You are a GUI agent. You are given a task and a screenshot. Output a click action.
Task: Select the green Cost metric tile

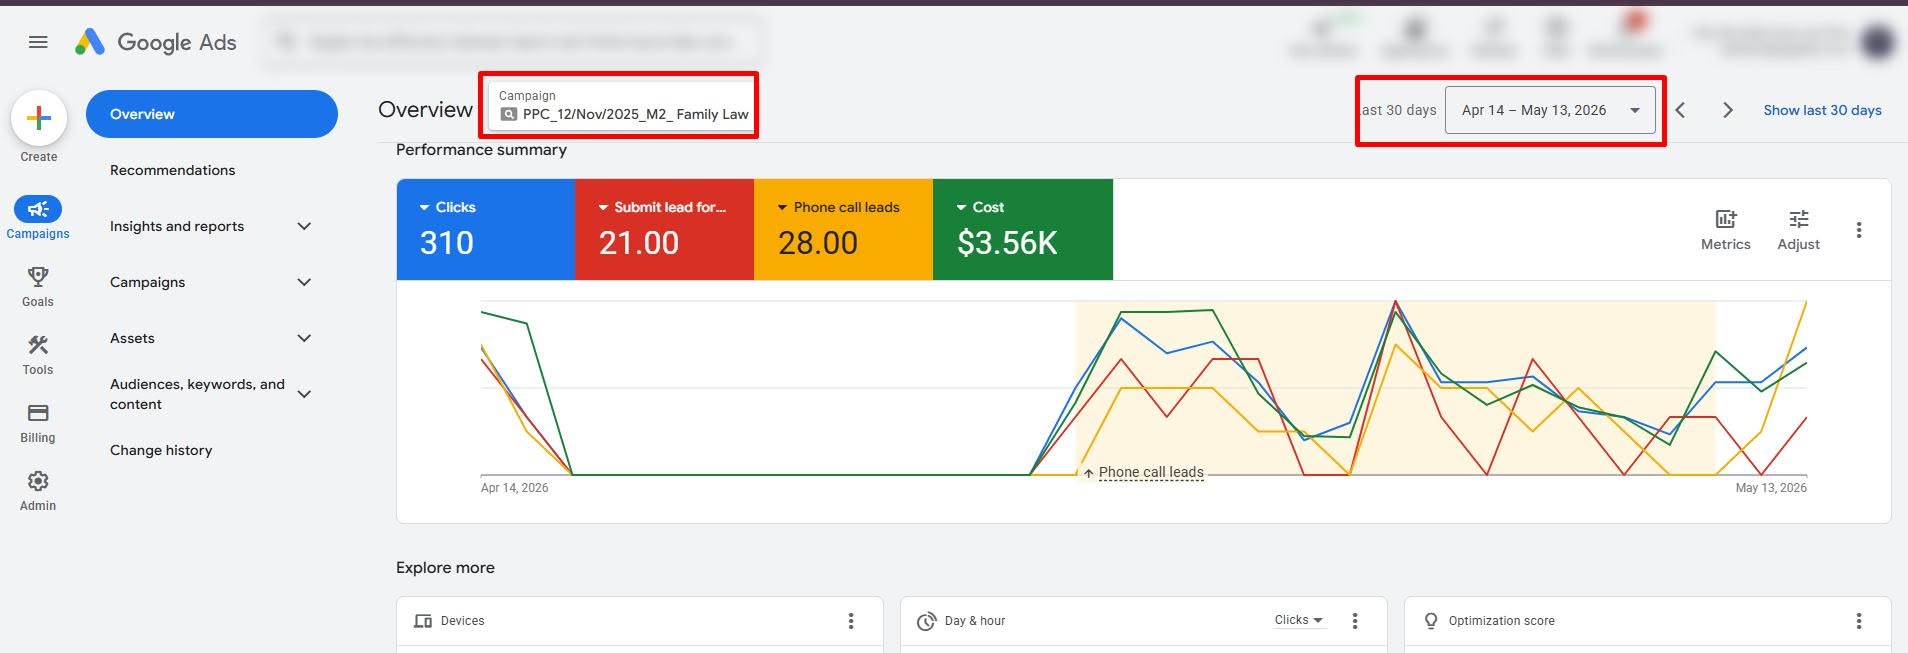[1022, 229]
